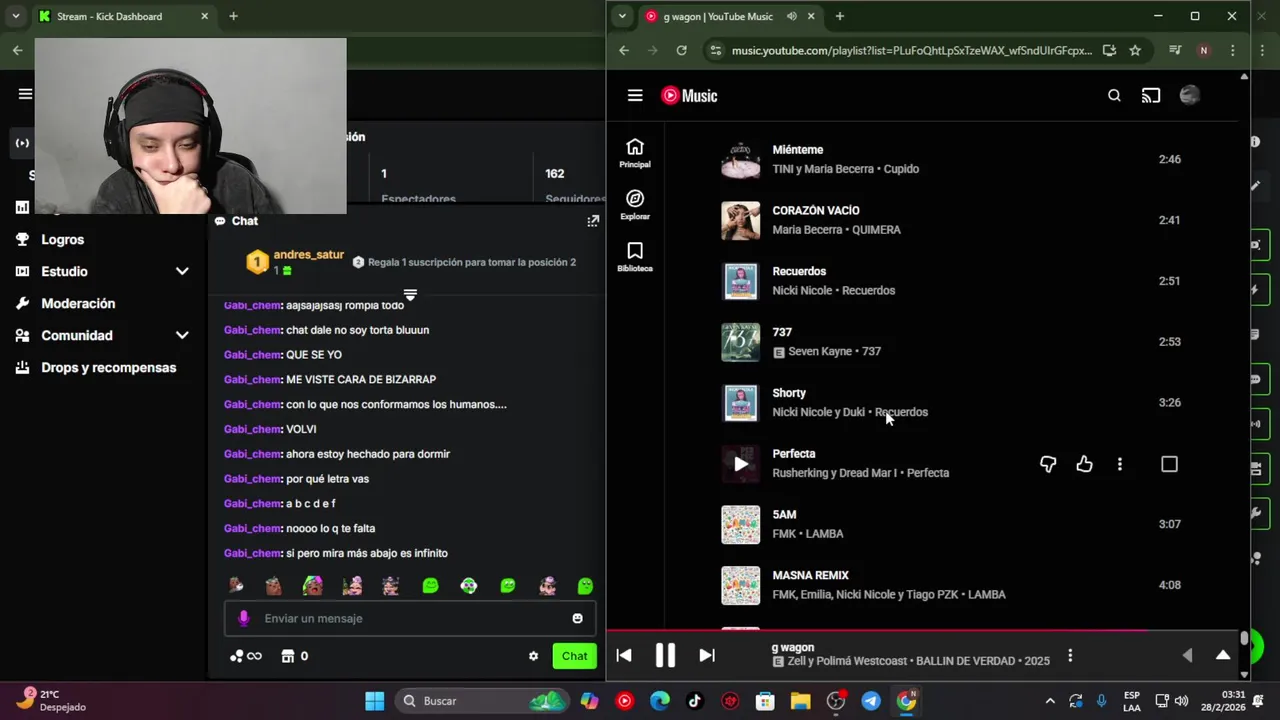1280x720 pixels.
Task: Dislike the song Perfecta
Action: (x=1048, y=464)
